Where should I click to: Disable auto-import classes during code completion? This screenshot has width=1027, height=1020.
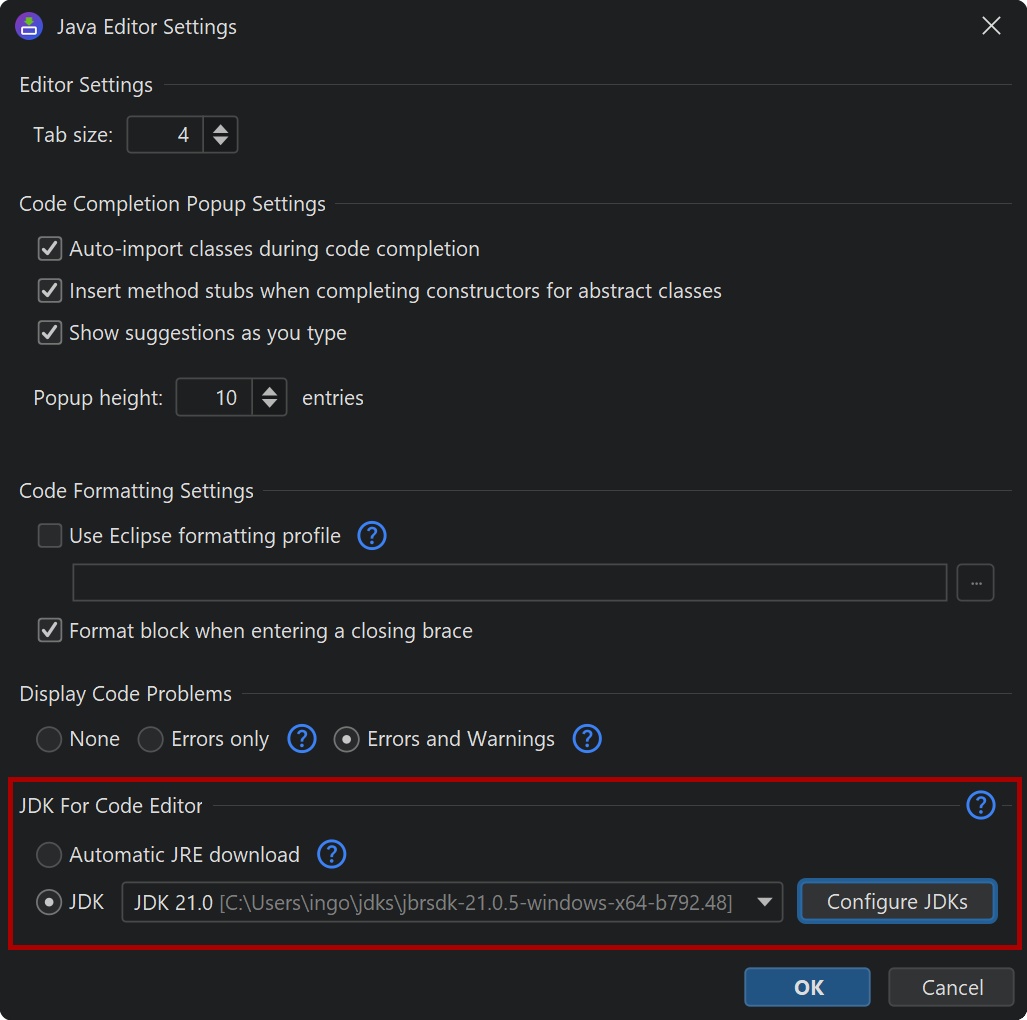(50, 249)
